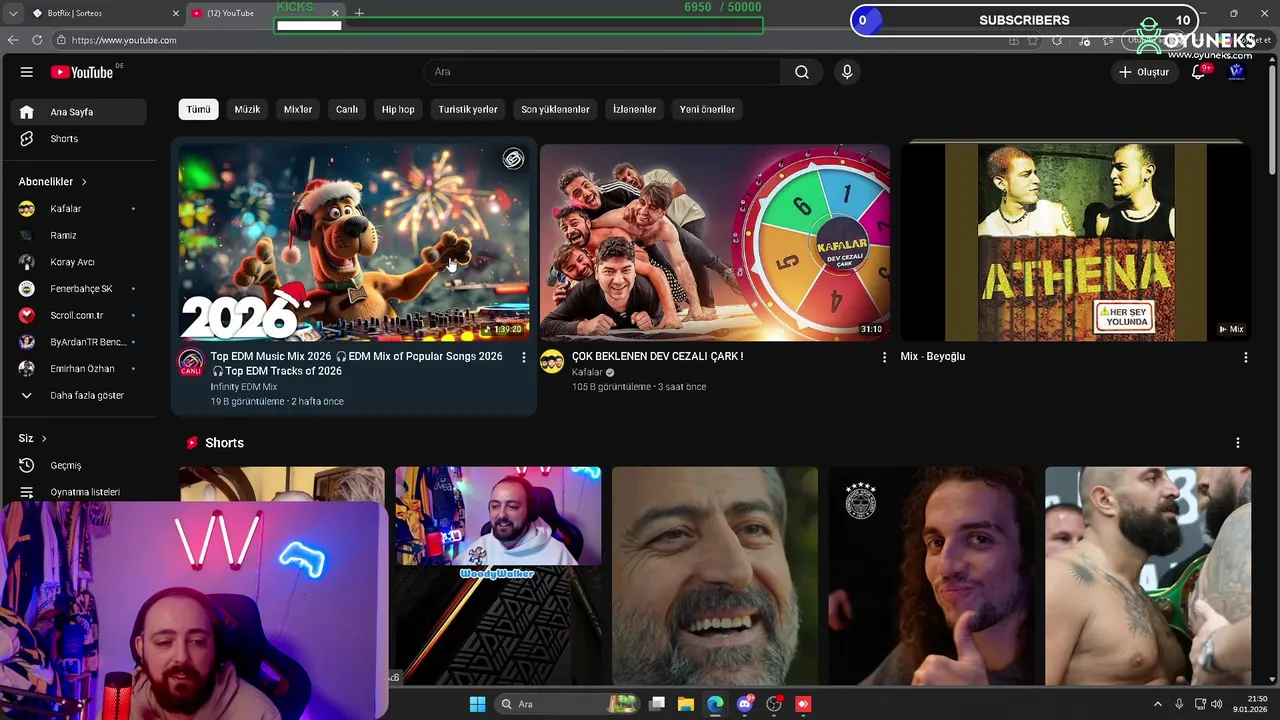Open Geçmiş history

click(79, 465)
